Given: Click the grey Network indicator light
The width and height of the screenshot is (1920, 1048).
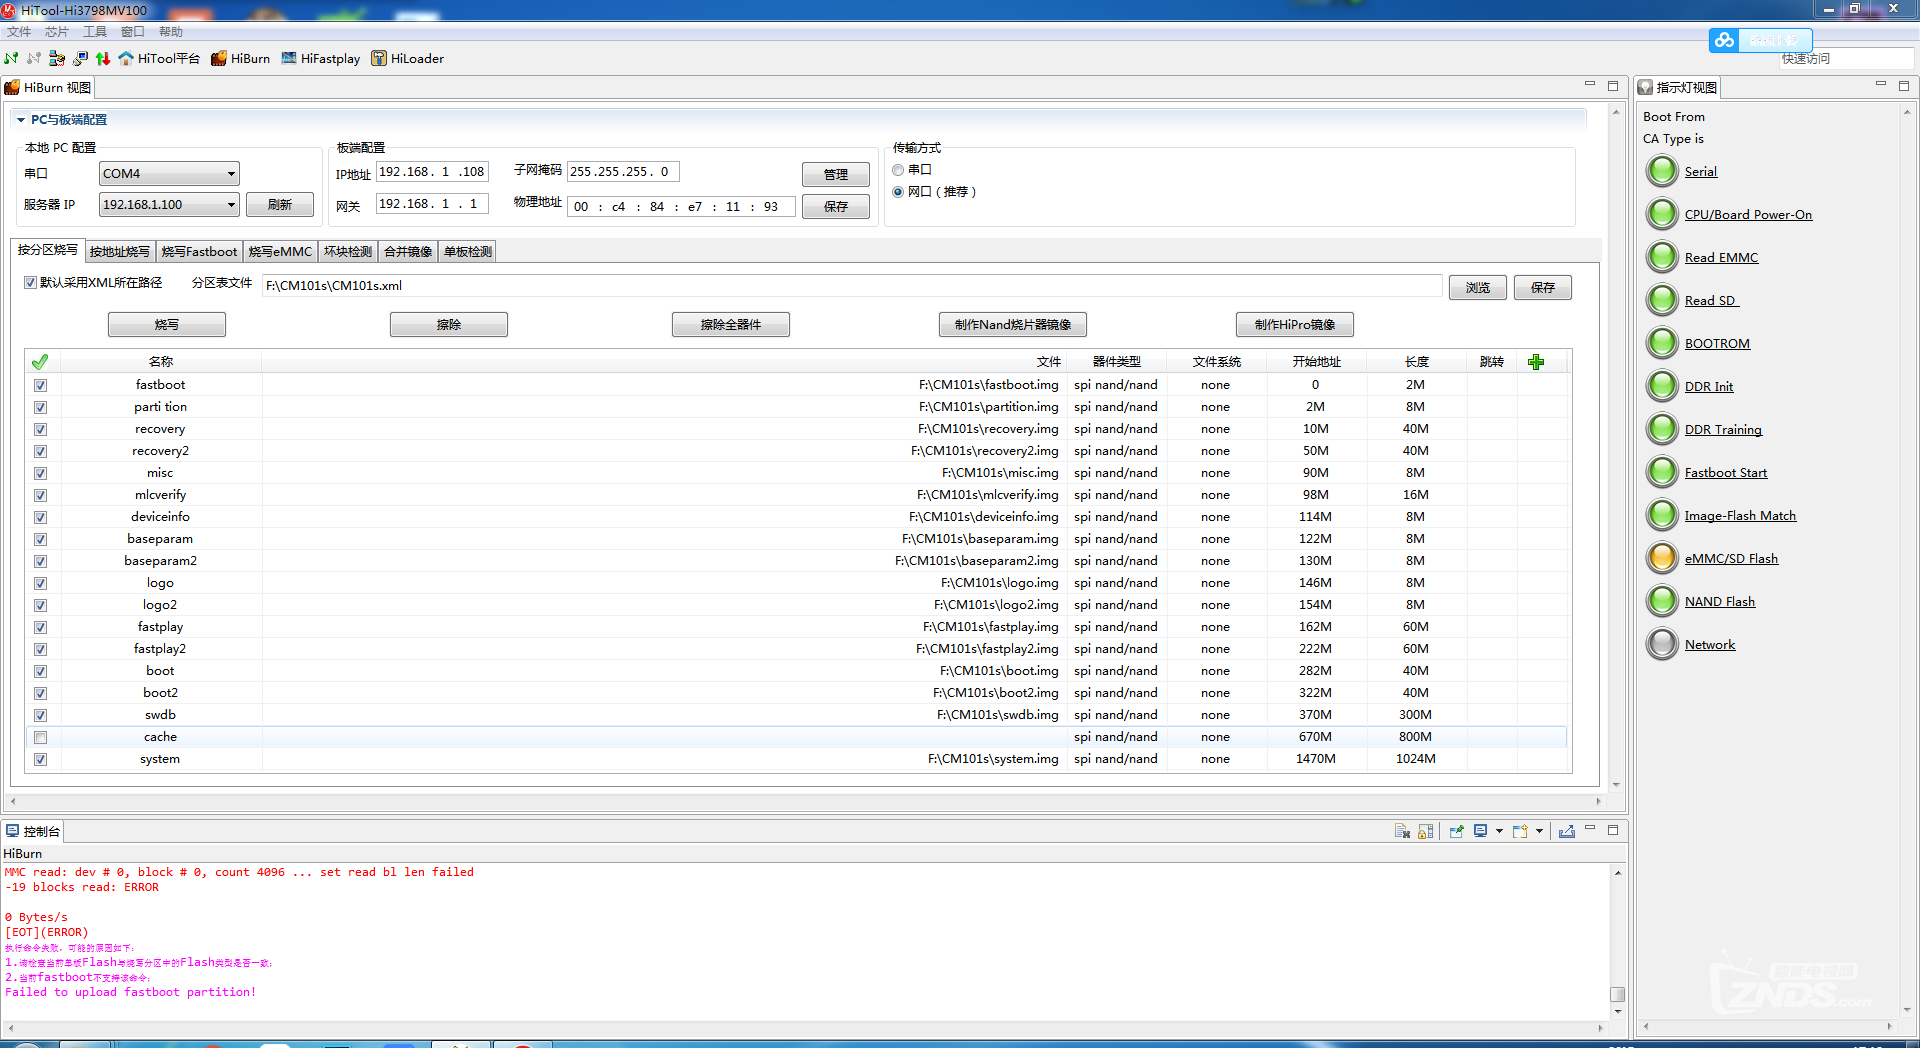Looking at the screenshot, I should [x=1662, y=644].
